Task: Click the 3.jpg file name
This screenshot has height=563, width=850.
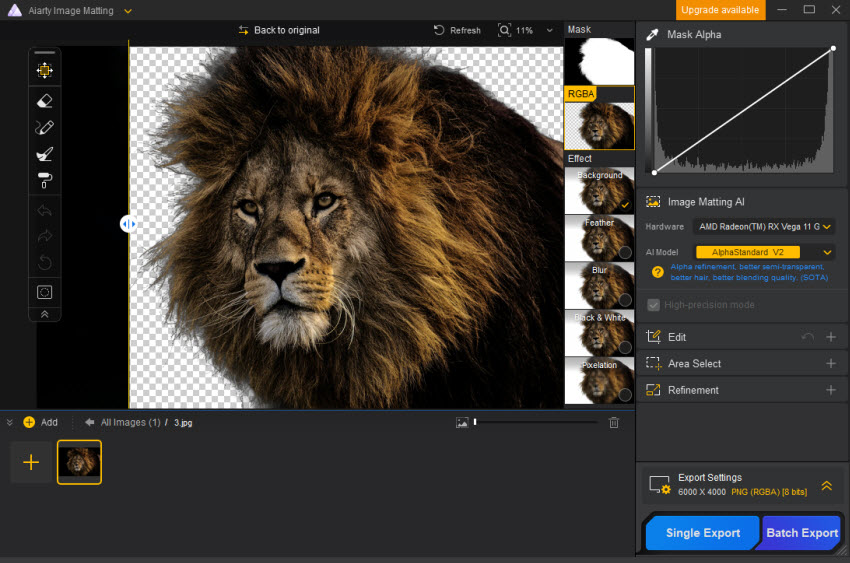Action: [183, 423]
